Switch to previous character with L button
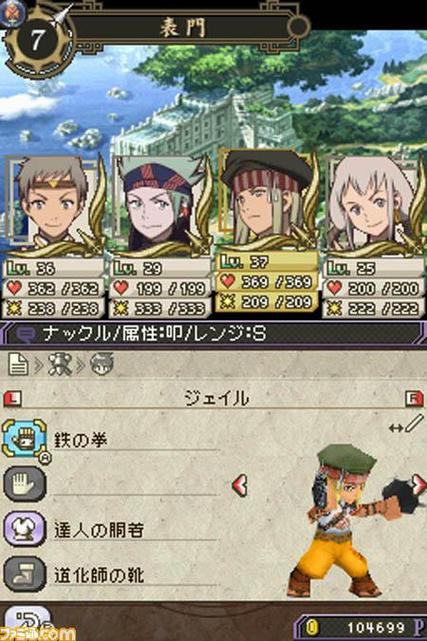The image size is (427, 641). 12,399
